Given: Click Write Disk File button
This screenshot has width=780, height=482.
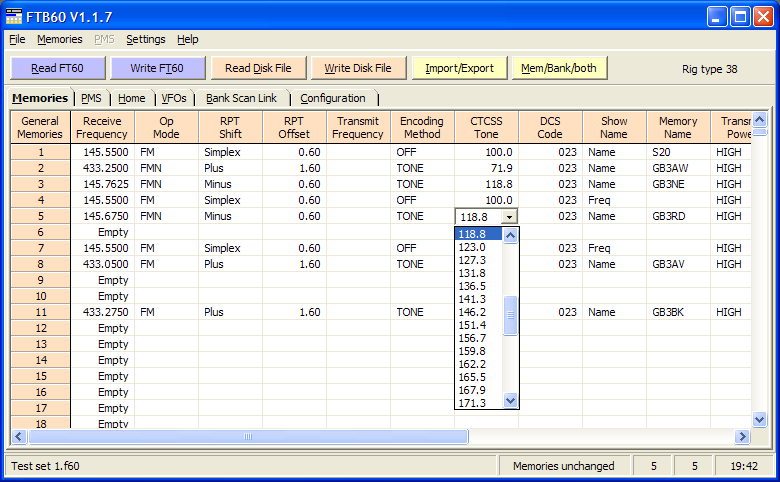Looking at the screenshot, I should click(x=358, y=68).
